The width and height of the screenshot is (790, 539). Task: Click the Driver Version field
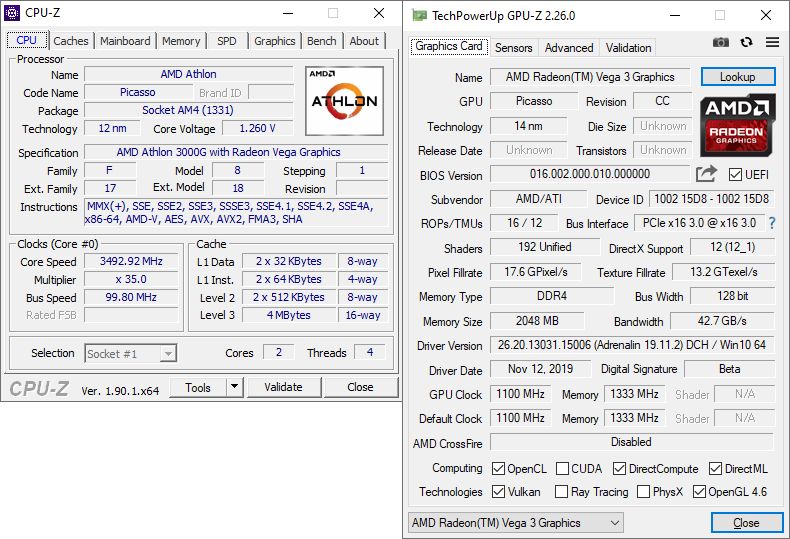tap(632, 345)
